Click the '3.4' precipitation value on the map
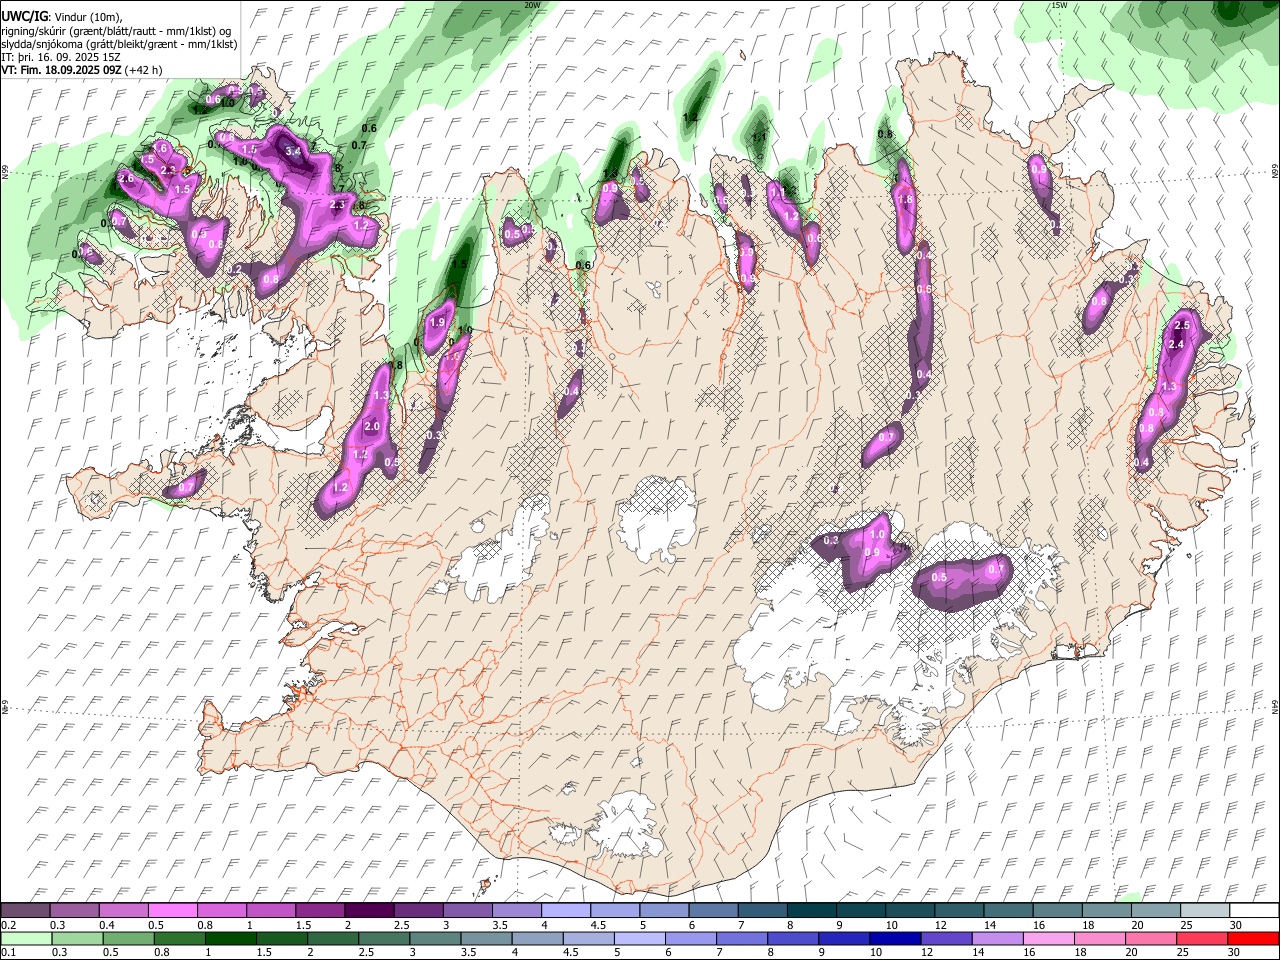The height and width of the screenshot is (960, 1280). [293, 151]
